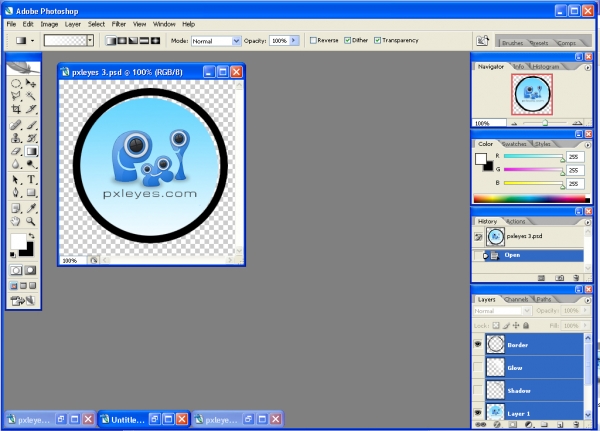Add a layer mask
The width and height of the screenshot is (600, 431).
tap(513, 424)
